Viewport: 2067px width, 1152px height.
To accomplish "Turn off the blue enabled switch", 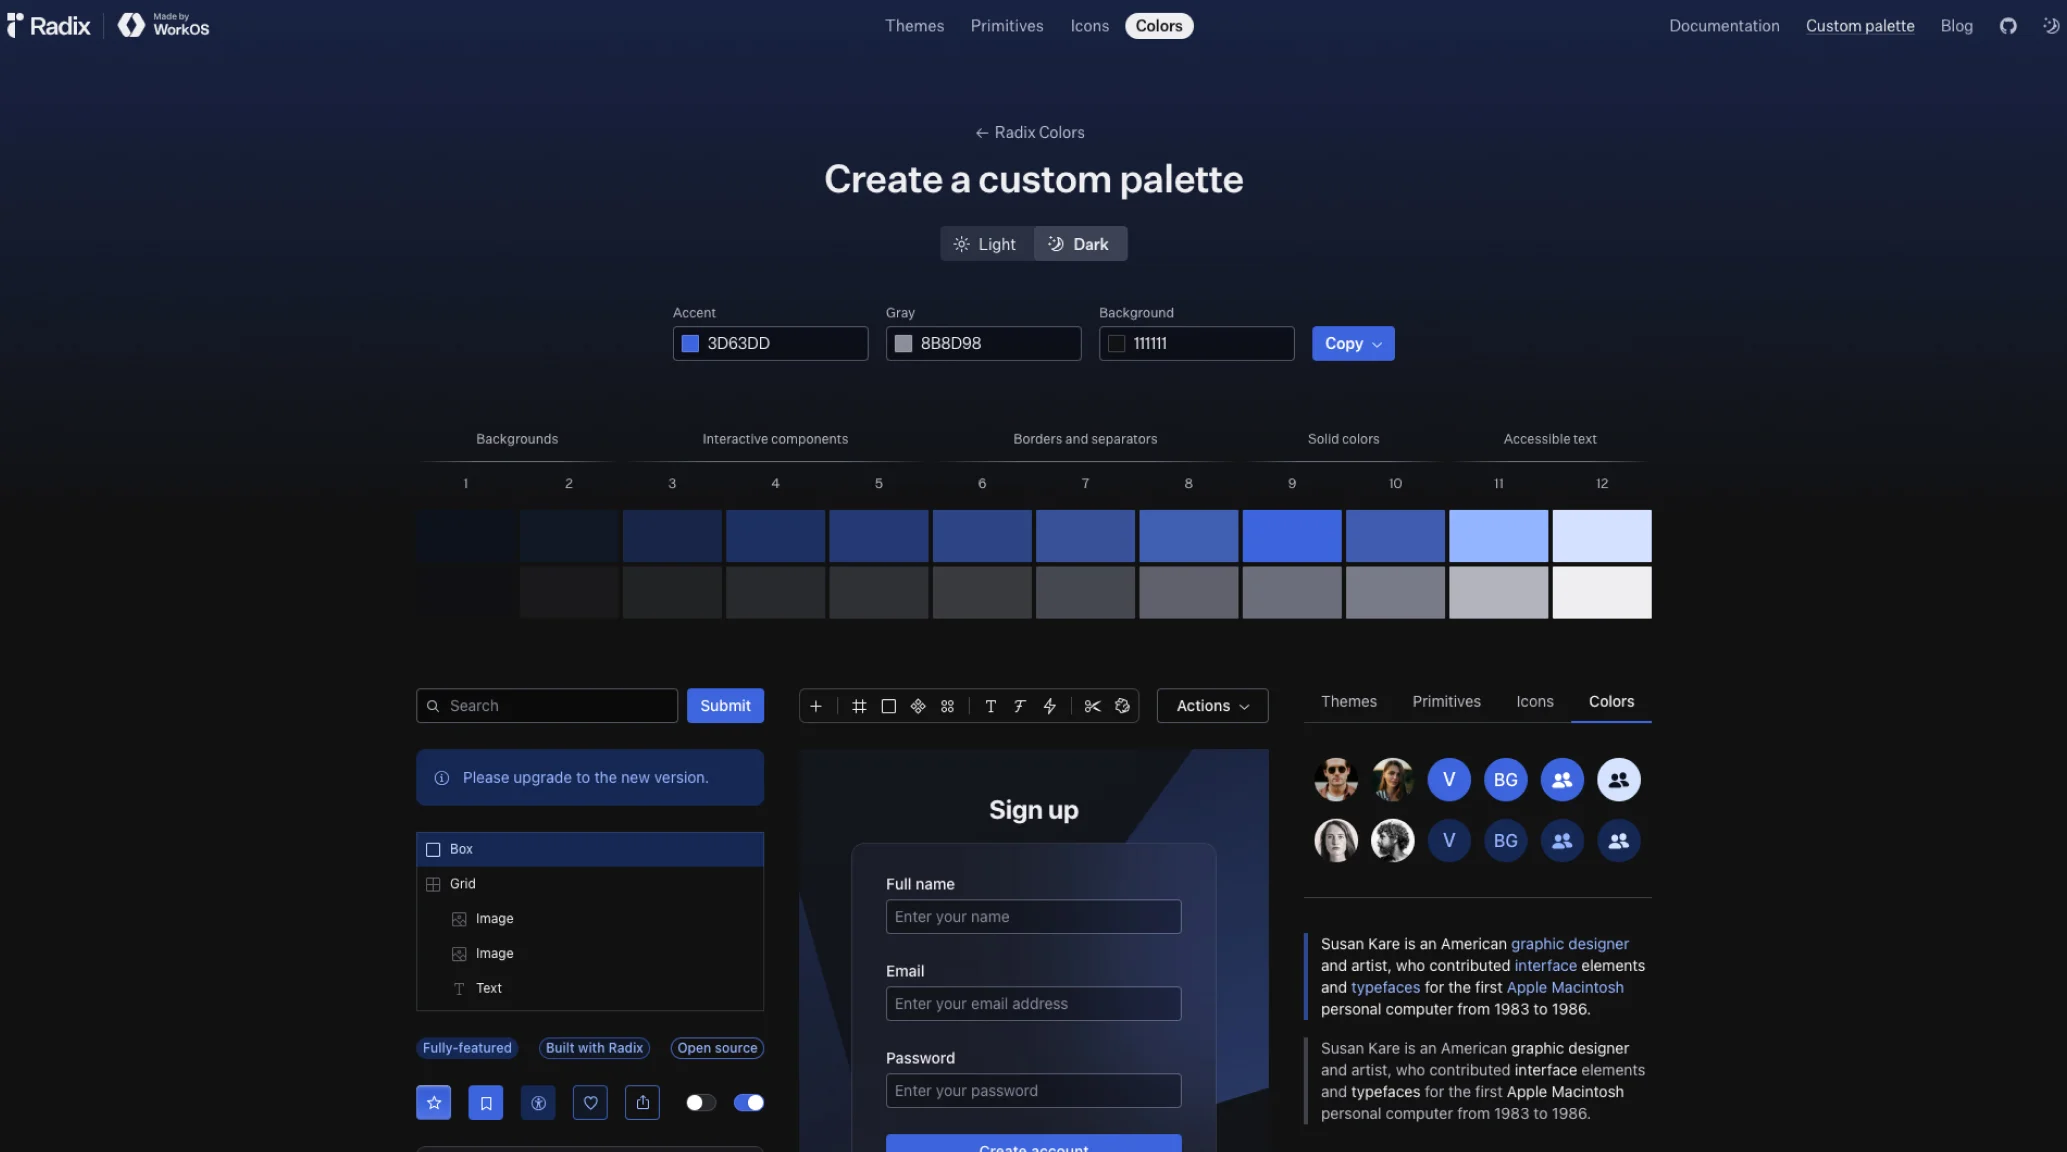I will point(749,1102).
